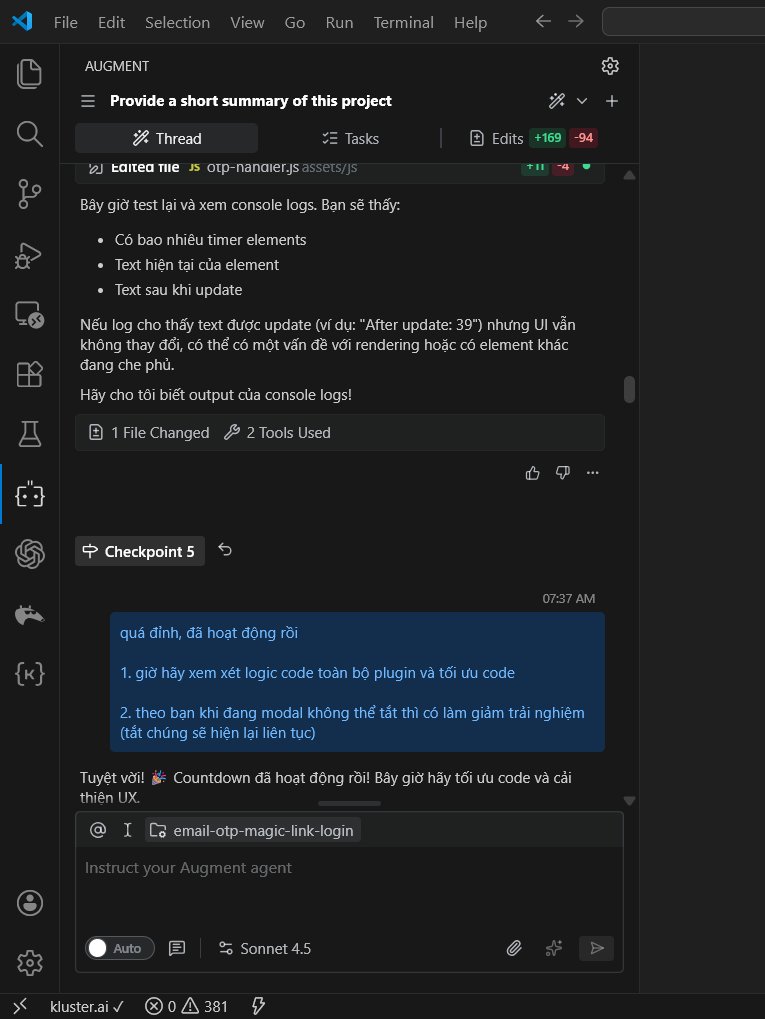The width and height of the screenshot is (765, 1019).
Task: Revert to Checkpoint 5 using undo arrow
Action: tap(225, 551)
